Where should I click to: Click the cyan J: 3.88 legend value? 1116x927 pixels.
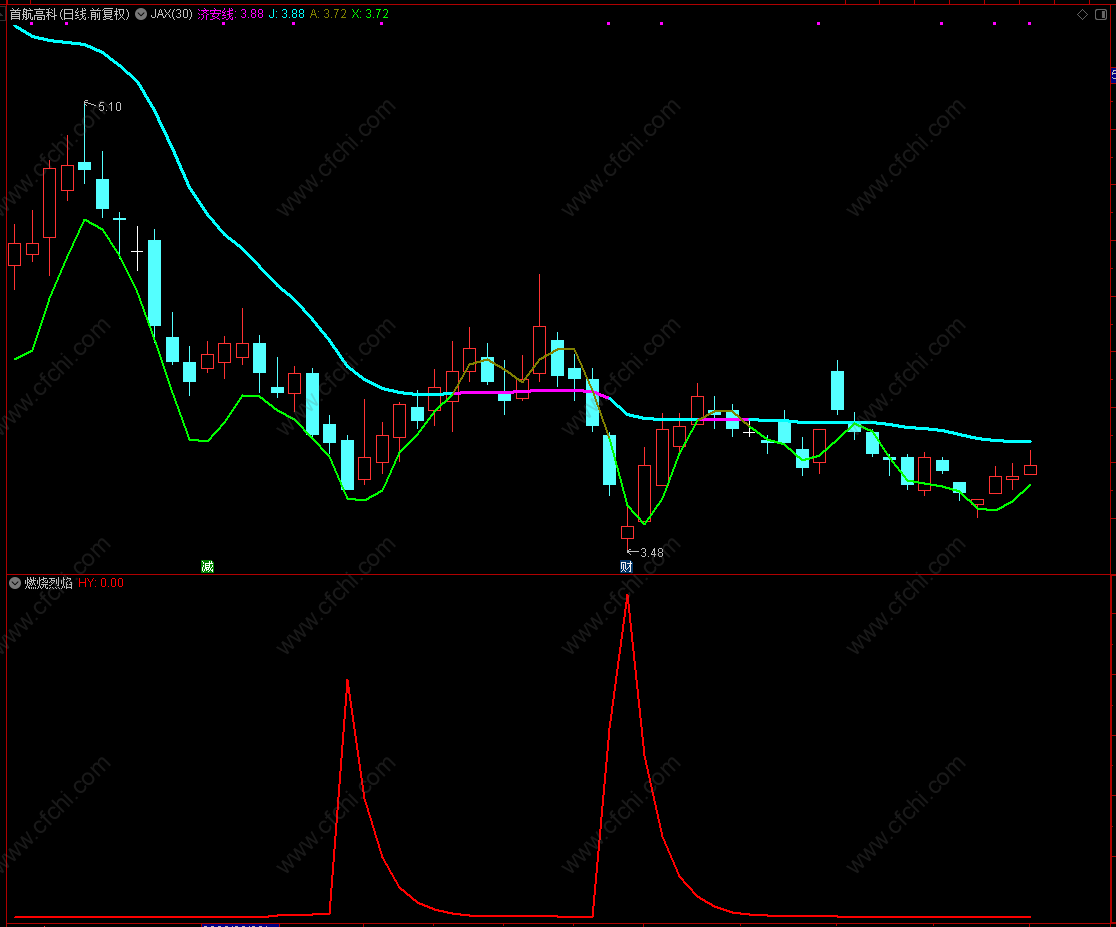pos(287,14)
